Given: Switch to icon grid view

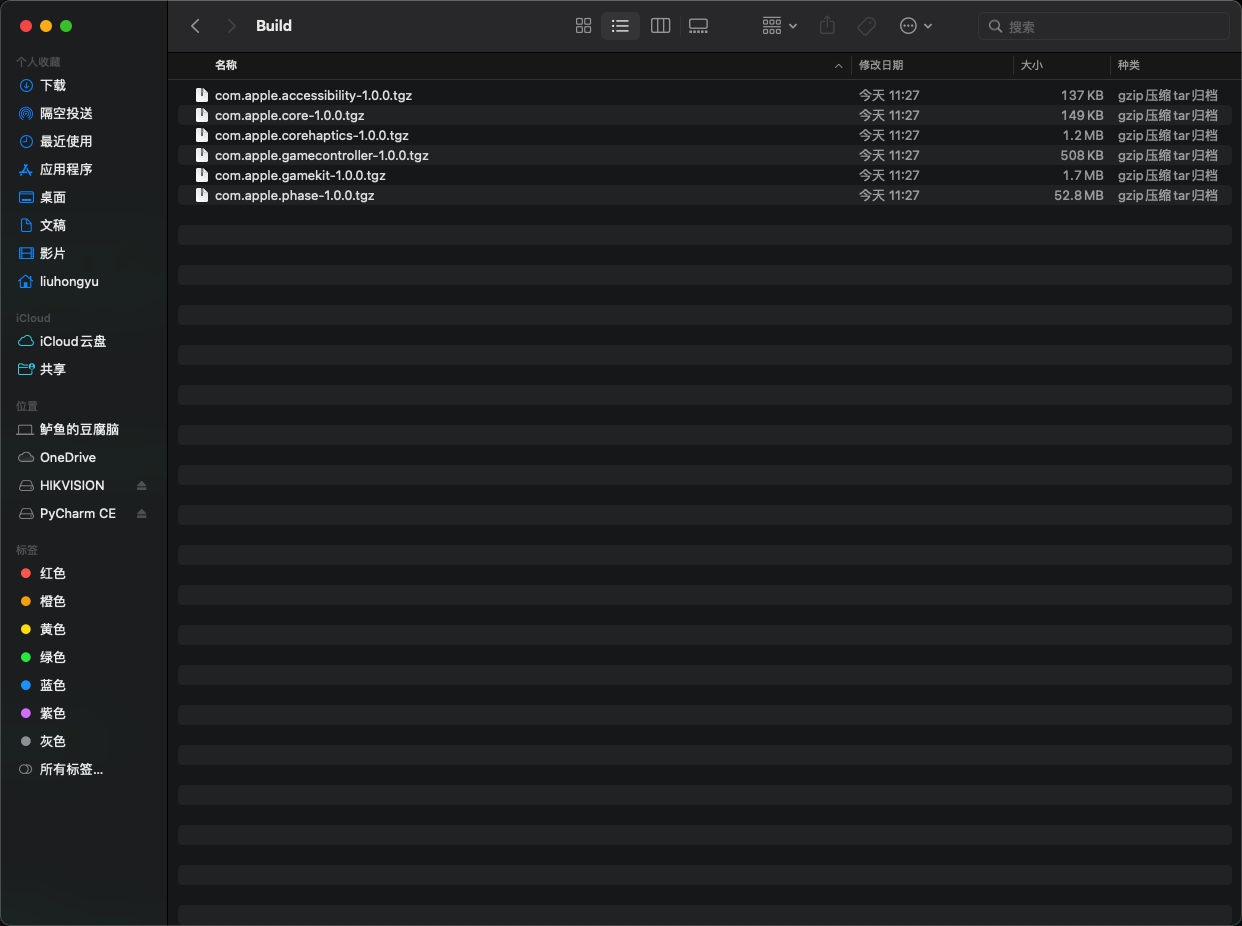Looking at the screenshot, I should coord(584,26).
